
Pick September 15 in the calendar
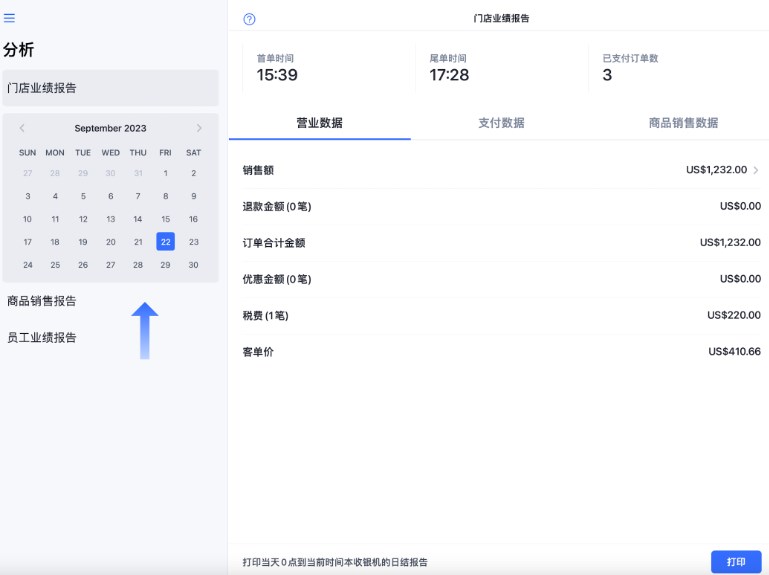tap(165, 219)
